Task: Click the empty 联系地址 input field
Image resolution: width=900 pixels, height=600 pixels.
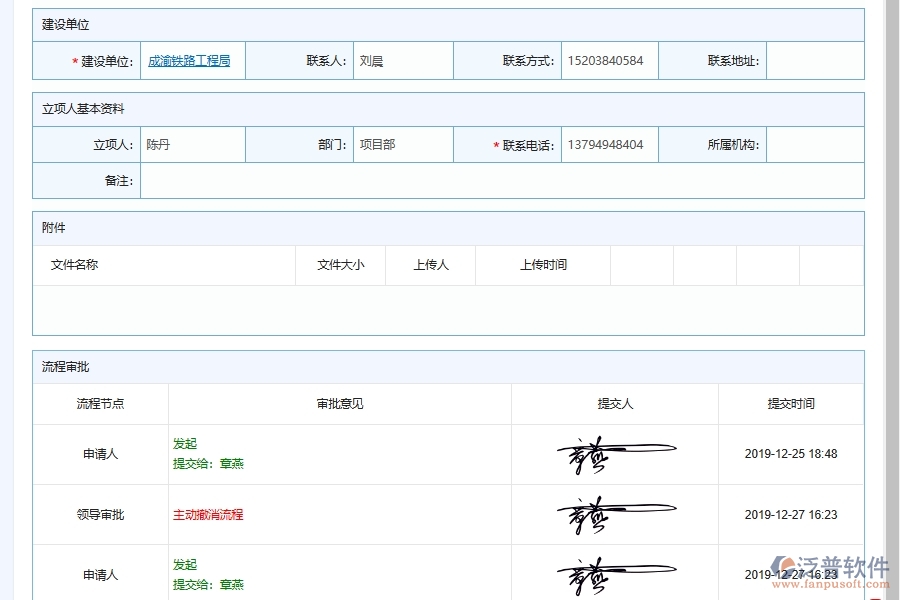Action: [x=814, y=61]
